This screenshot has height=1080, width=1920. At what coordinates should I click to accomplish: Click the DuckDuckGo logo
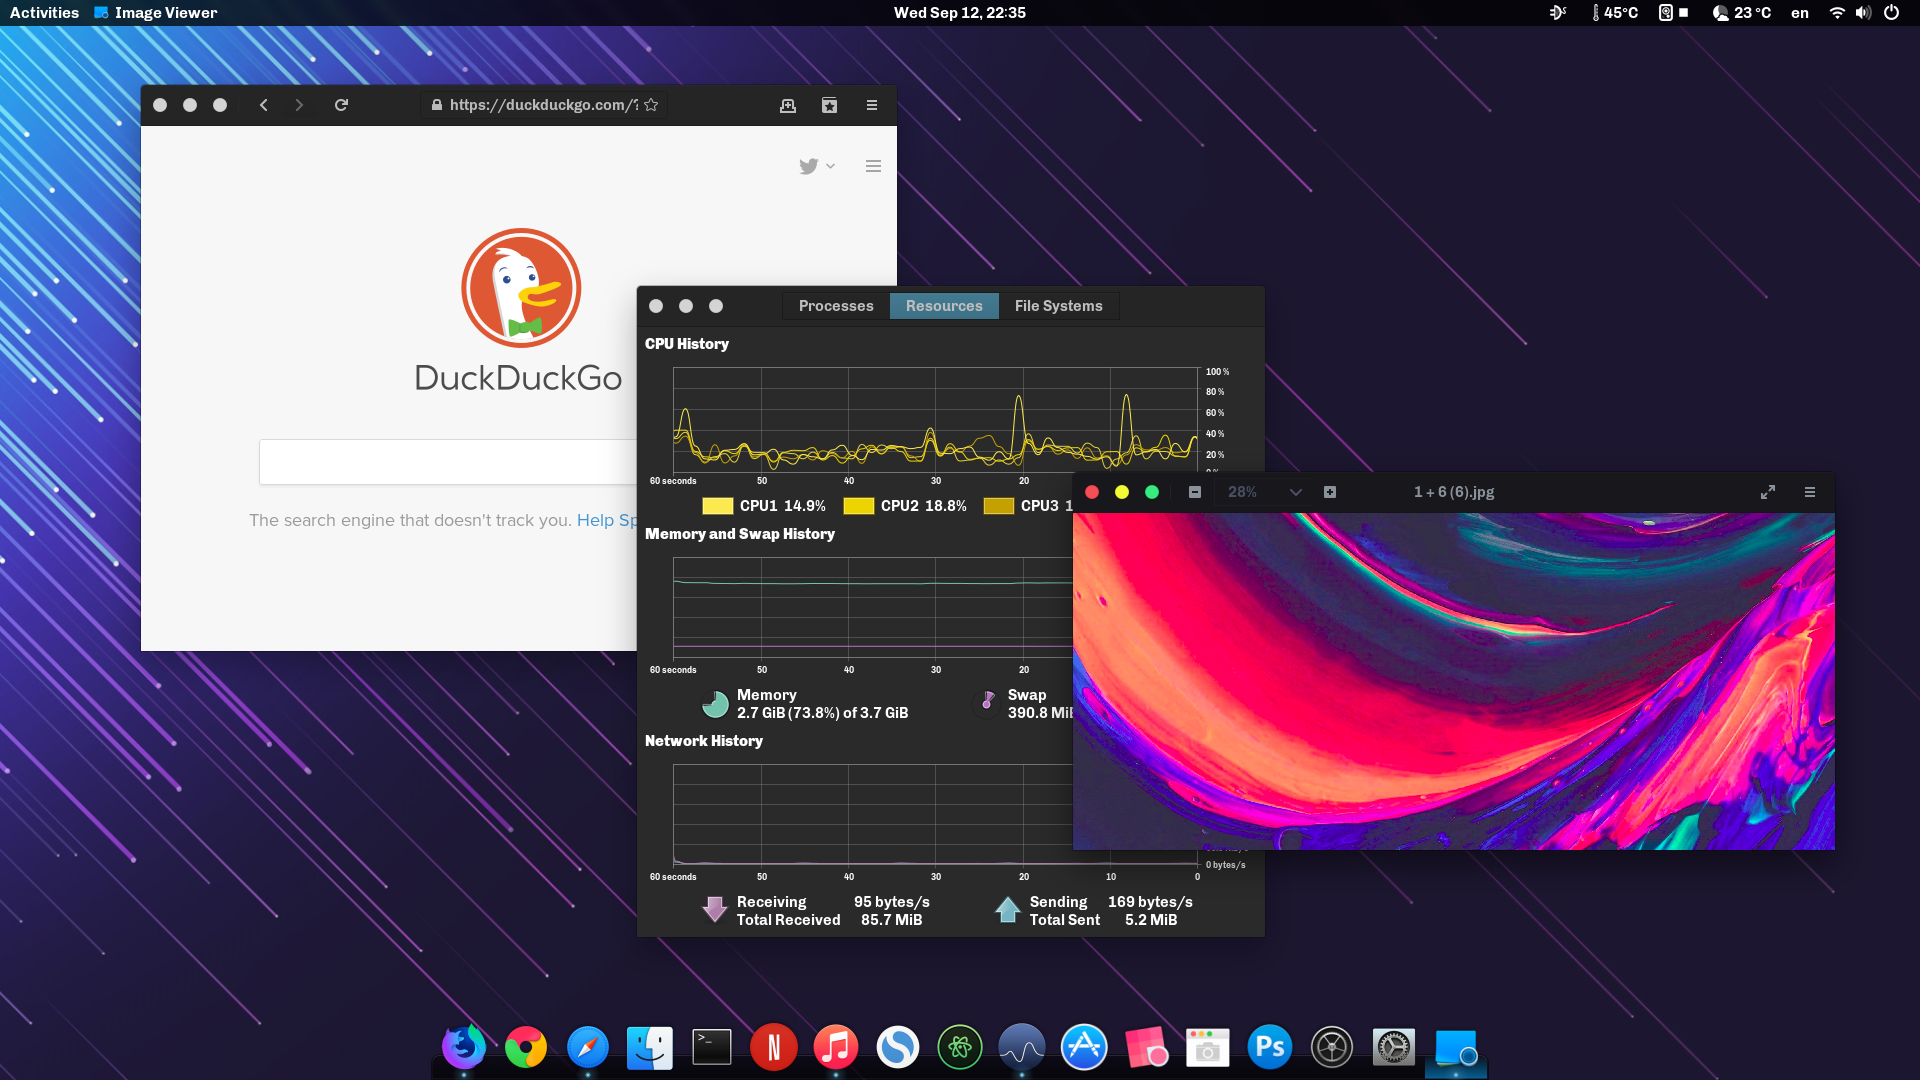[x=521, y=288]
